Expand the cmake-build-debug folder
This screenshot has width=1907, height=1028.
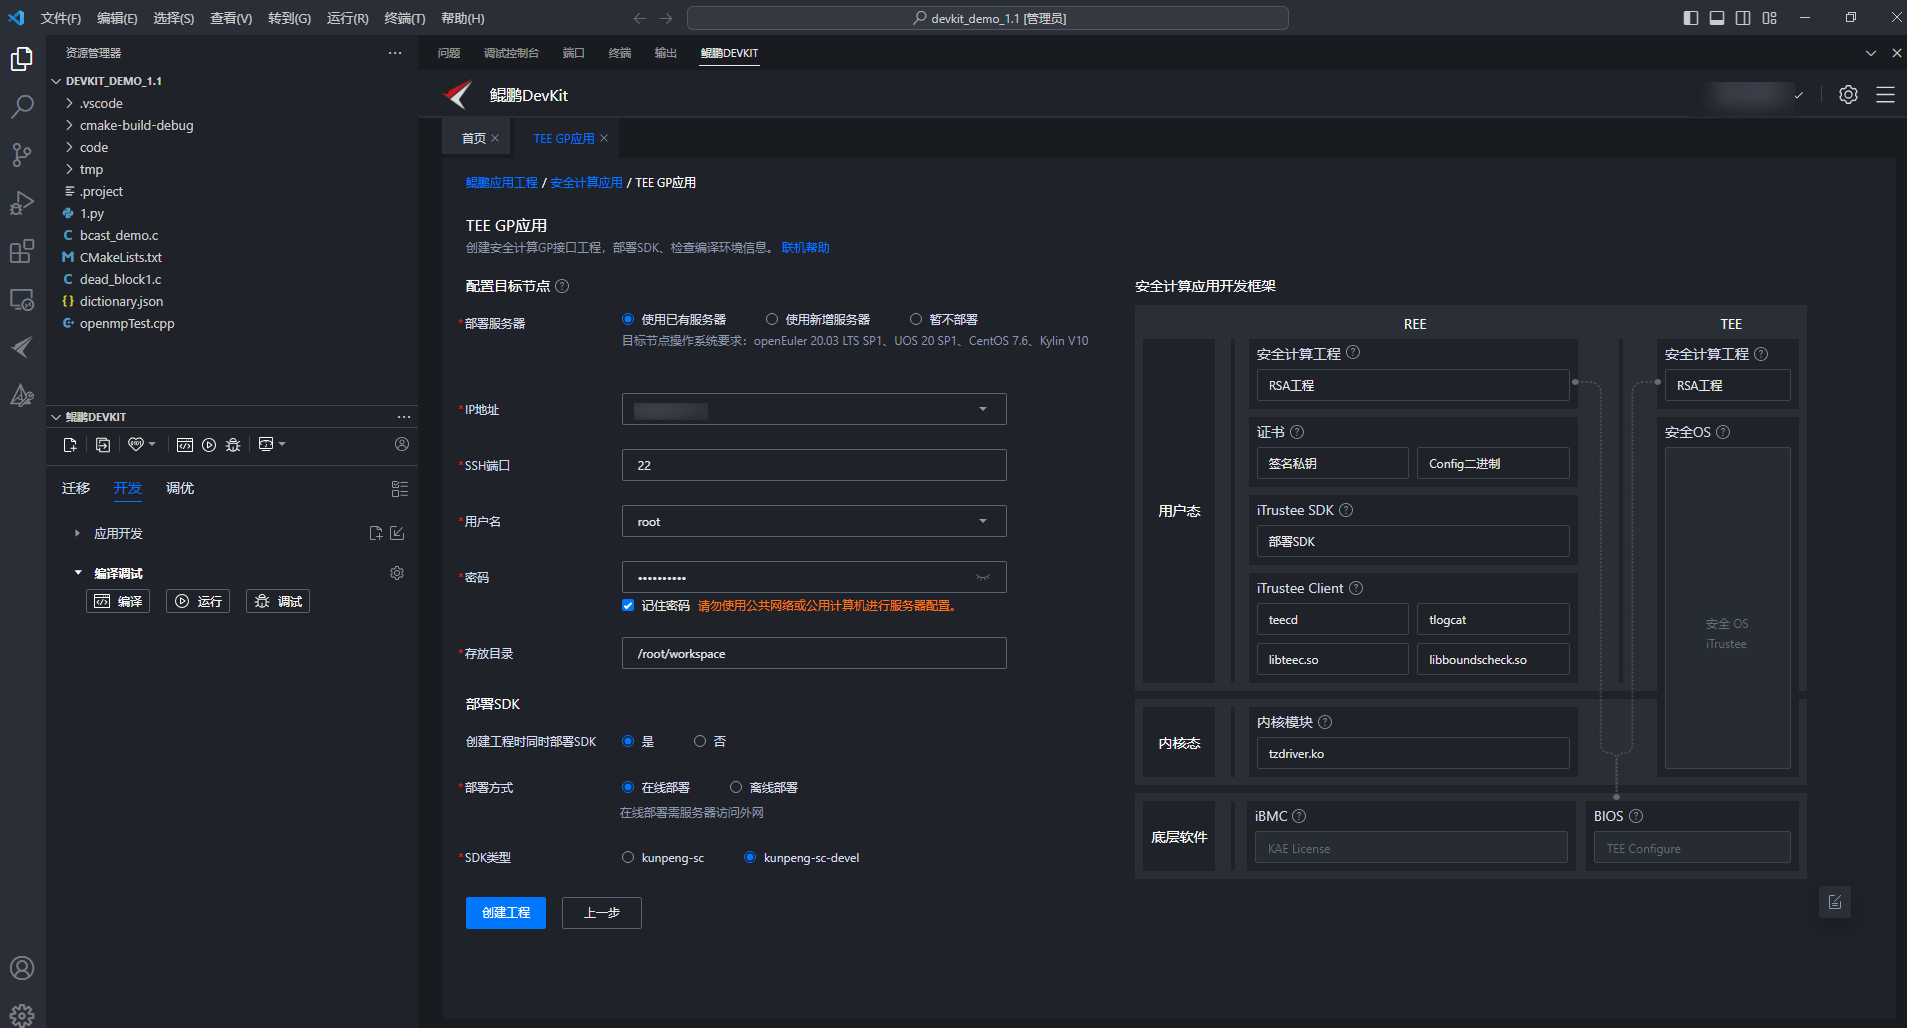point(232,125)
